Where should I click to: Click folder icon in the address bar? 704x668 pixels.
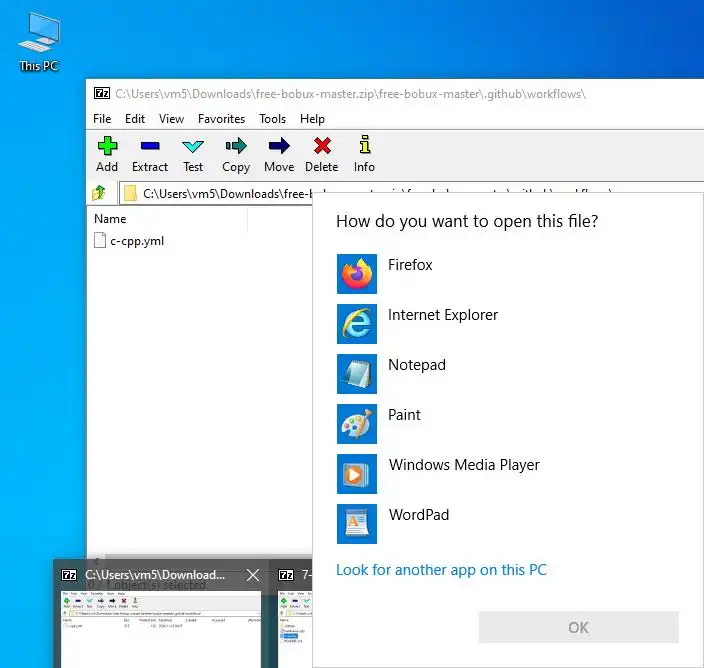pyautogui.click(x=130, y=193)
